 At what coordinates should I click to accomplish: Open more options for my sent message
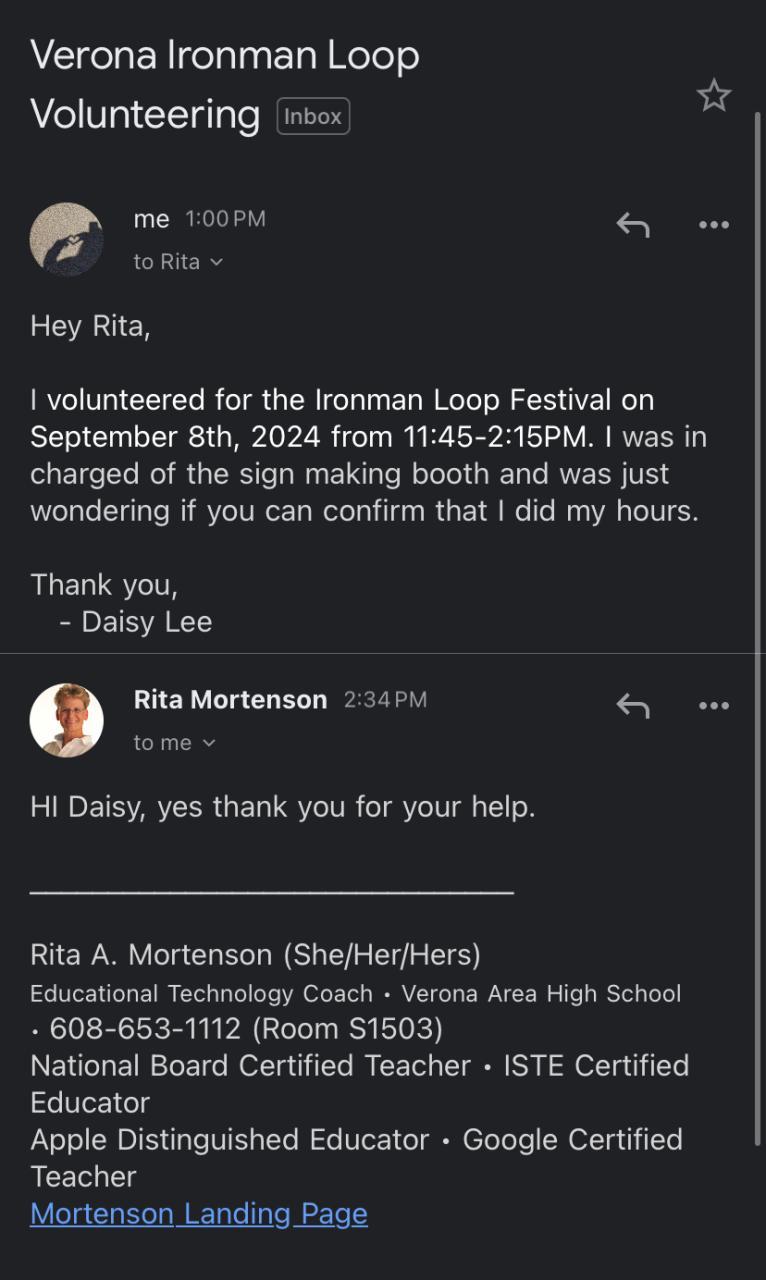(713, 225)
